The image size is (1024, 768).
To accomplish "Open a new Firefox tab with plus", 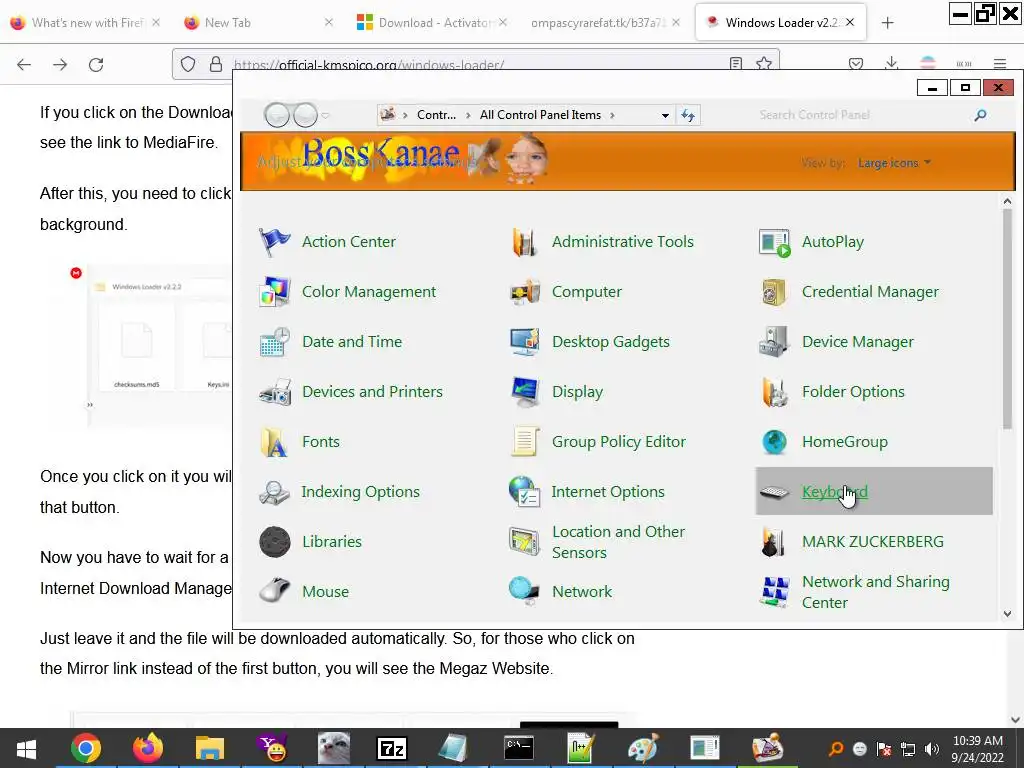I will click(x=887, y=23).
